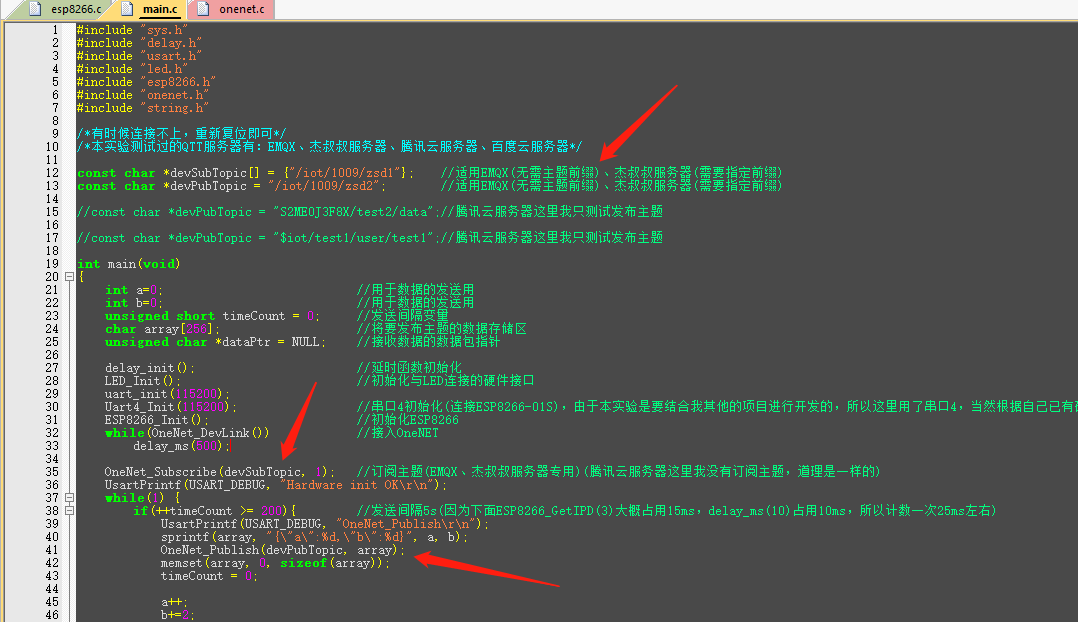Click the "OneNet_Publish" UsartPrintf line
Image resolution: width=1078 pixels, height=622 pixels.
[325, 524]
